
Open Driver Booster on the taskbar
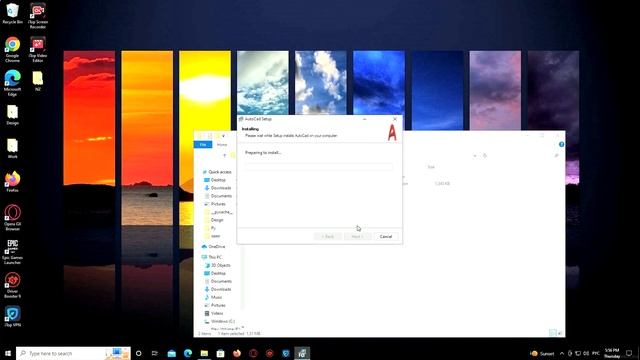[x=269, y=353]
